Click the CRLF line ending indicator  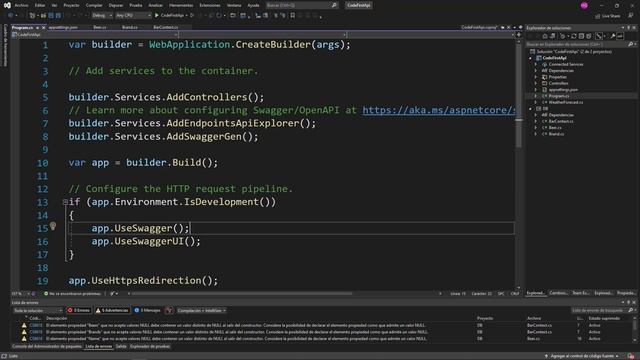click(x=515, y=294)
